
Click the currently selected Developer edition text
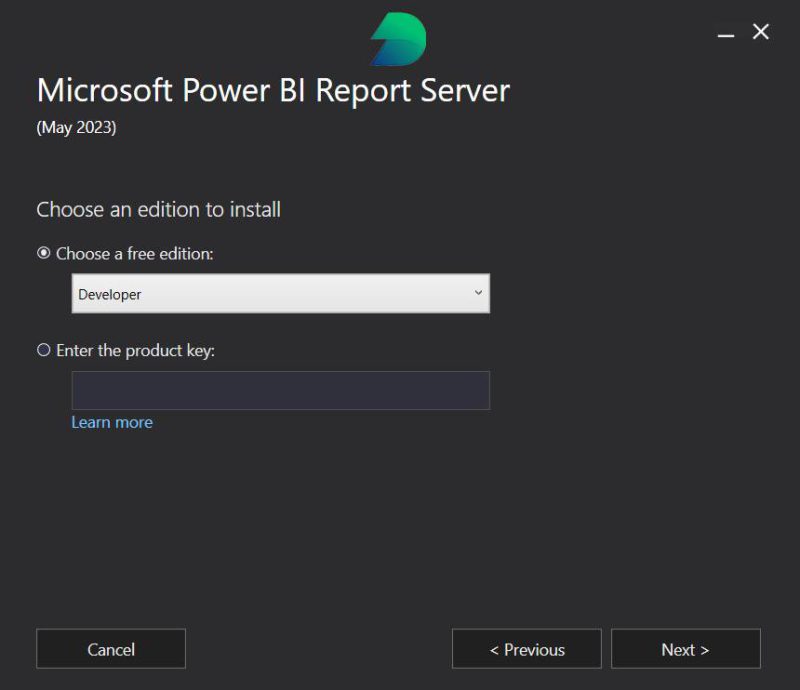(x=108, y=294)
